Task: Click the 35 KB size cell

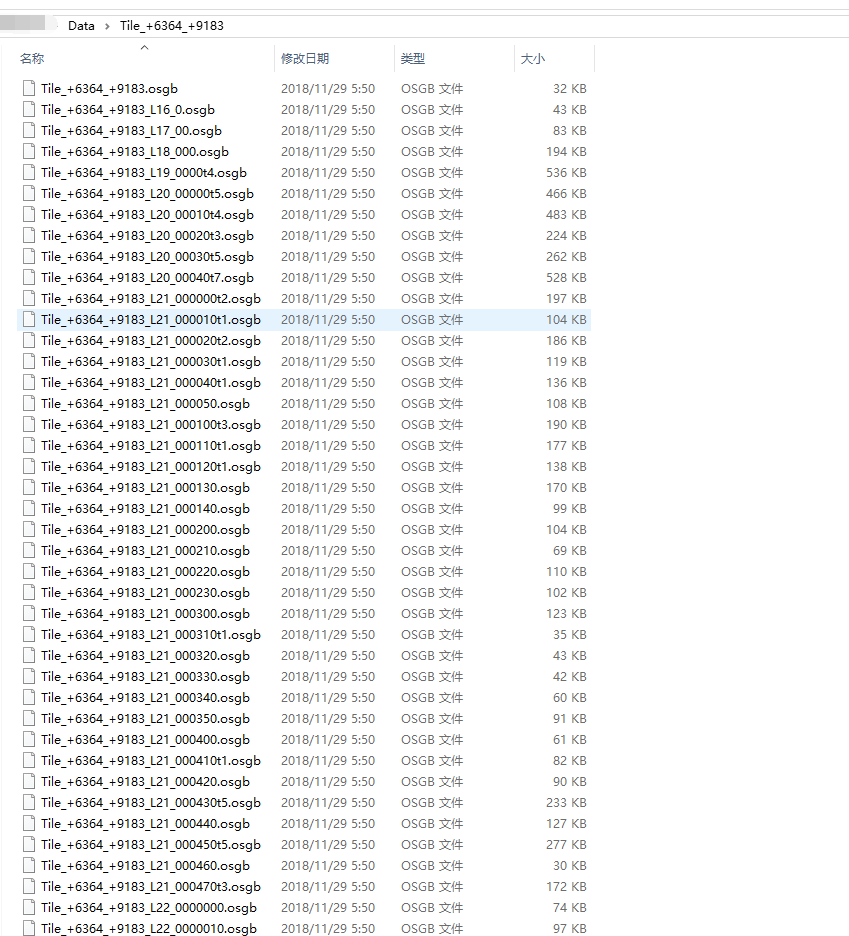Action: click(x=570, y=635)
